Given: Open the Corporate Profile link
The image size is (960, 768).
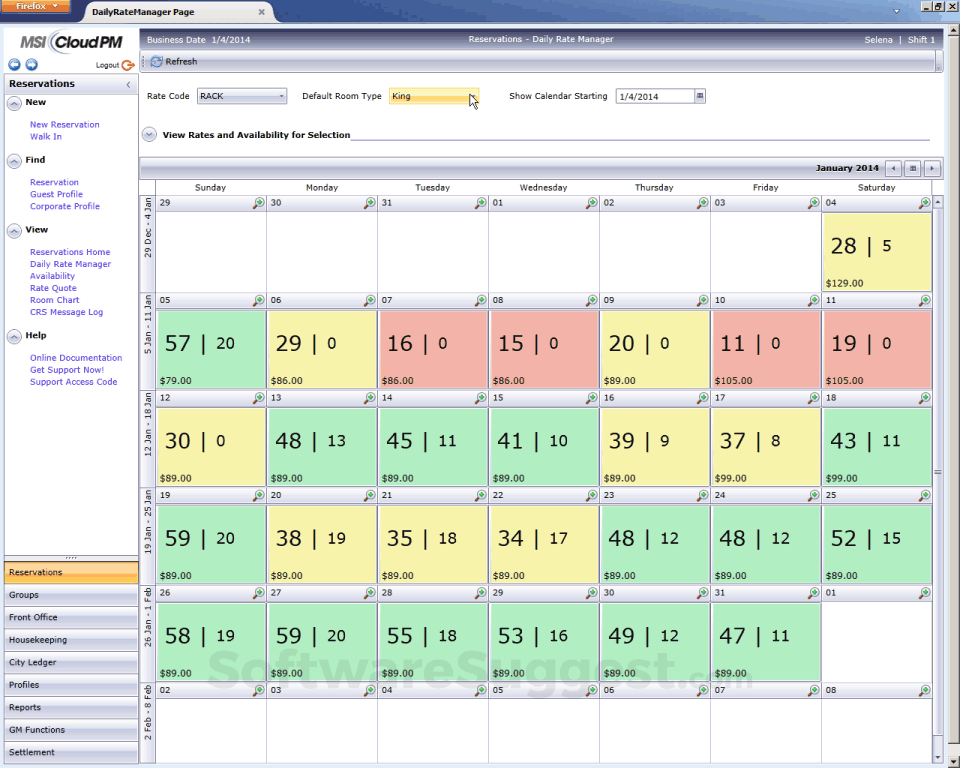Looking at the screenshot, I should pyautogui.click(x=65, y=206).
